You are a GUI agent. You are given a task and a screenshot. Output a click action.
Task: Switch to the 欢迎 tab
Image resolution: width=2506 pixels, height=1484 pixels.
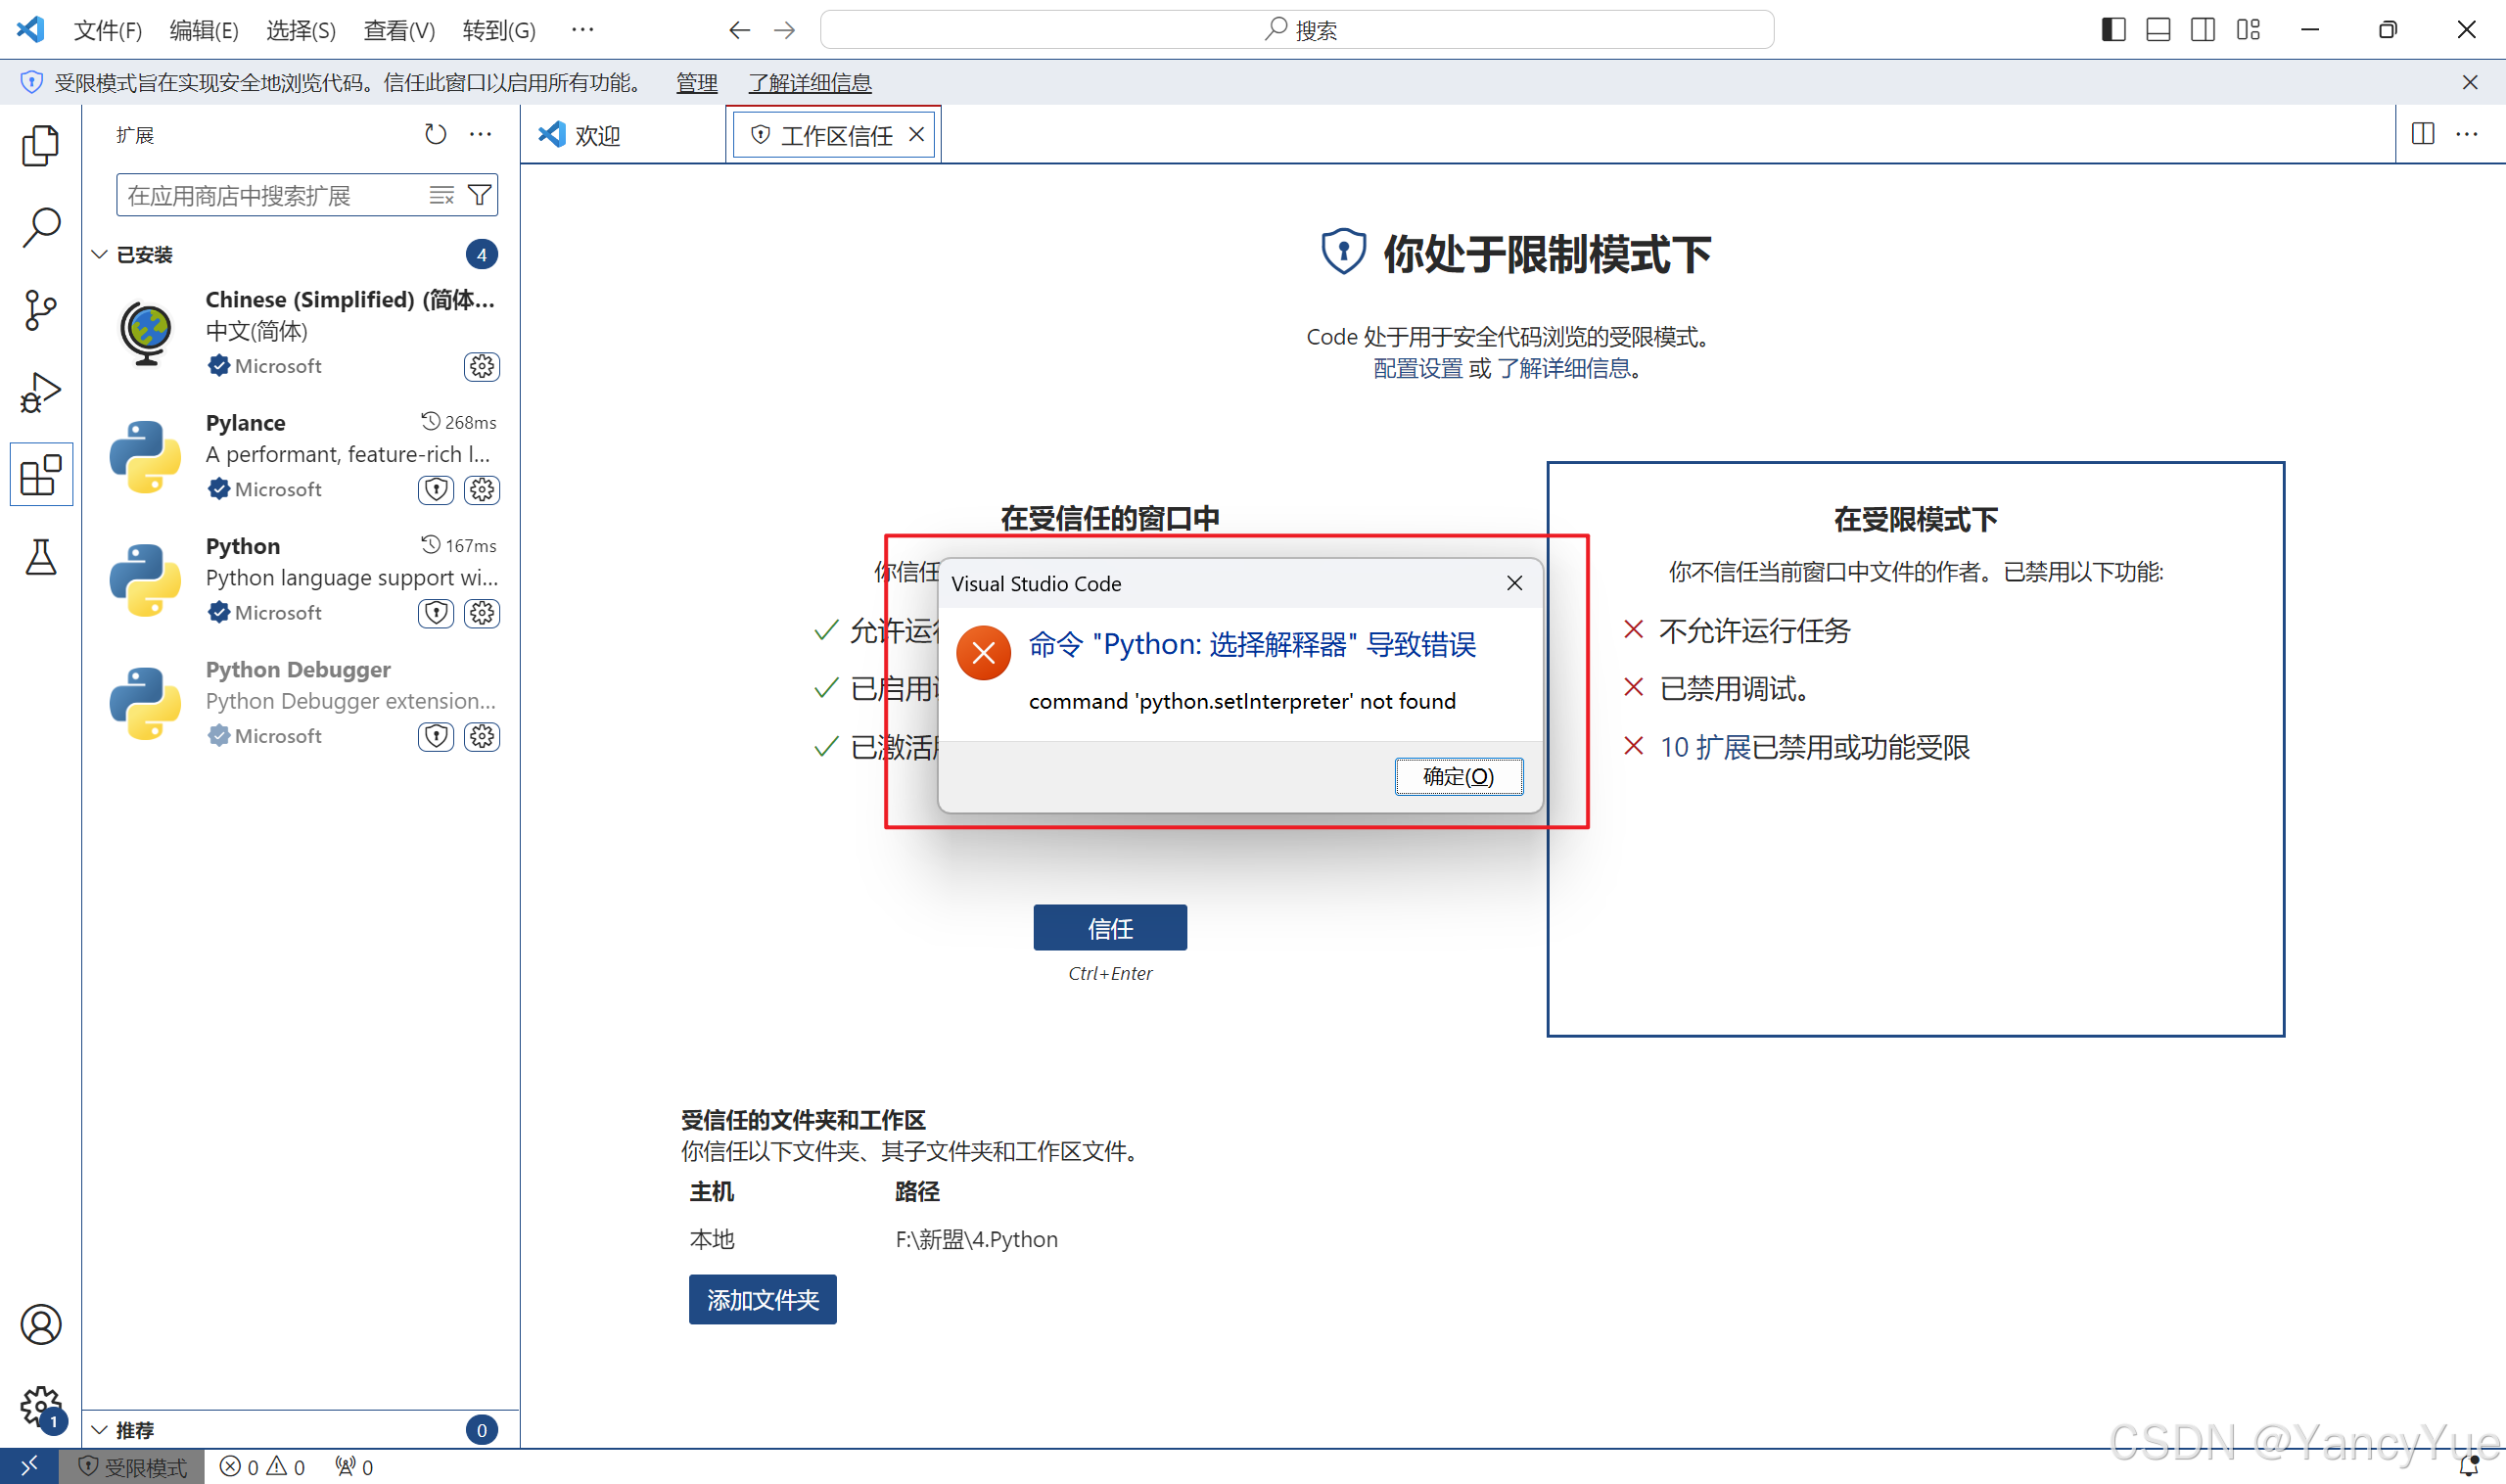click(x=597, y=135)
